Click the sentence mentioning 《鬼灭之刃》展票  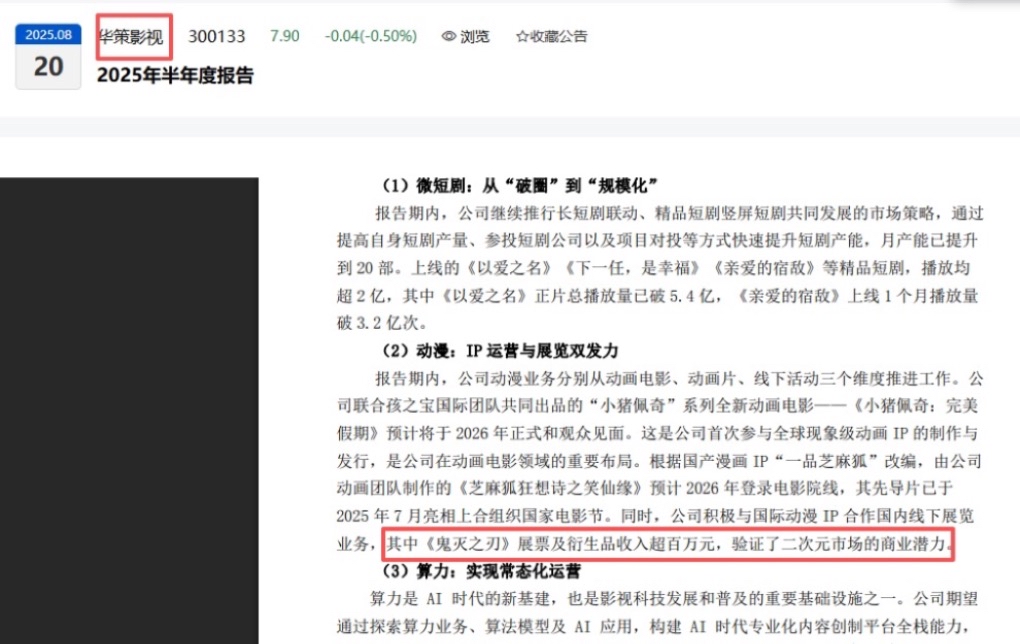click(669, 544)
